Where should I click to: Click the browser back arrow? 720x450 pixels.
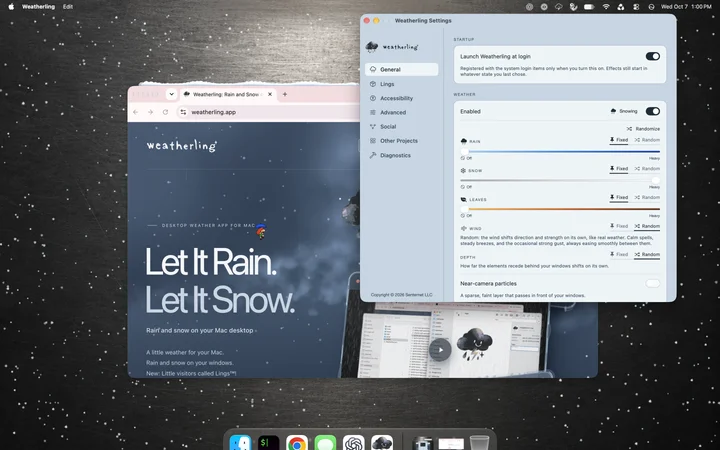coord(135,112)
